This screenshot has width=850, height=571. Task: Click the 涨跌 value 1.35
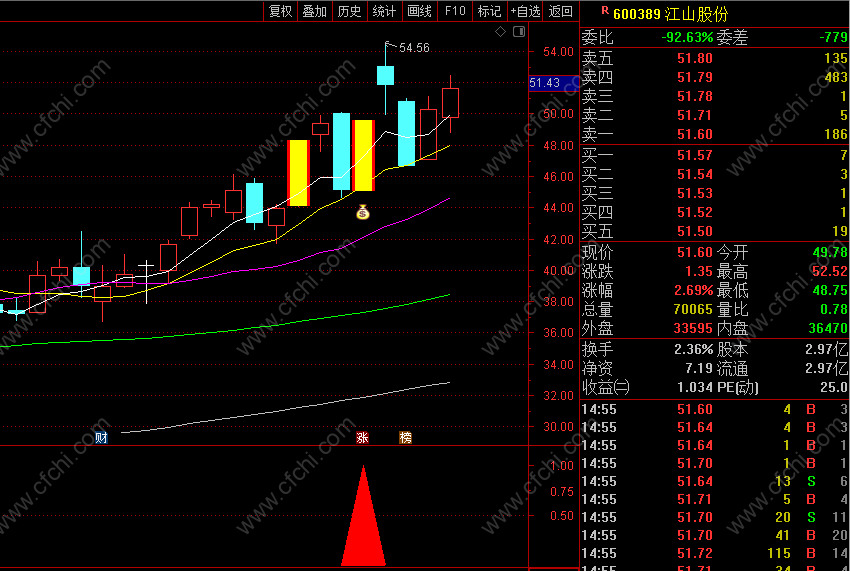(699, 271)
